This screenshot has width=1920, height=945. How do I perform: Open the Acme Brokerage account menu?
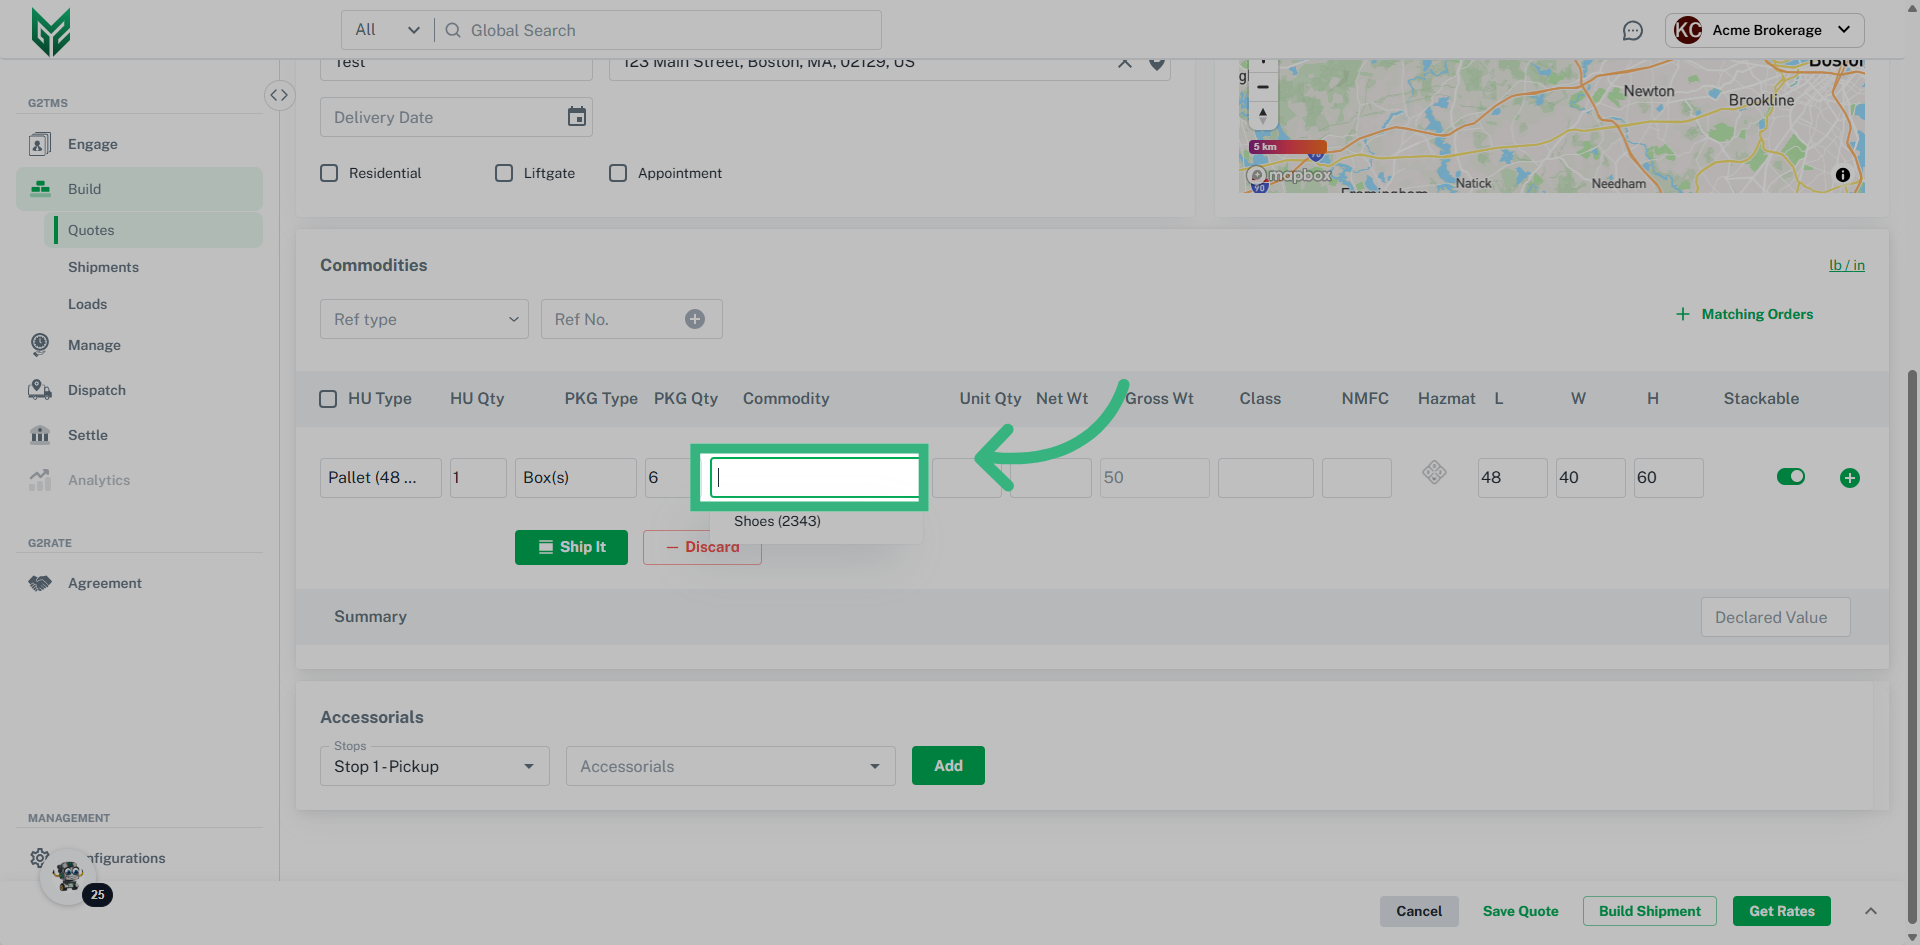pyautogui.click(x=1764, y=30)
